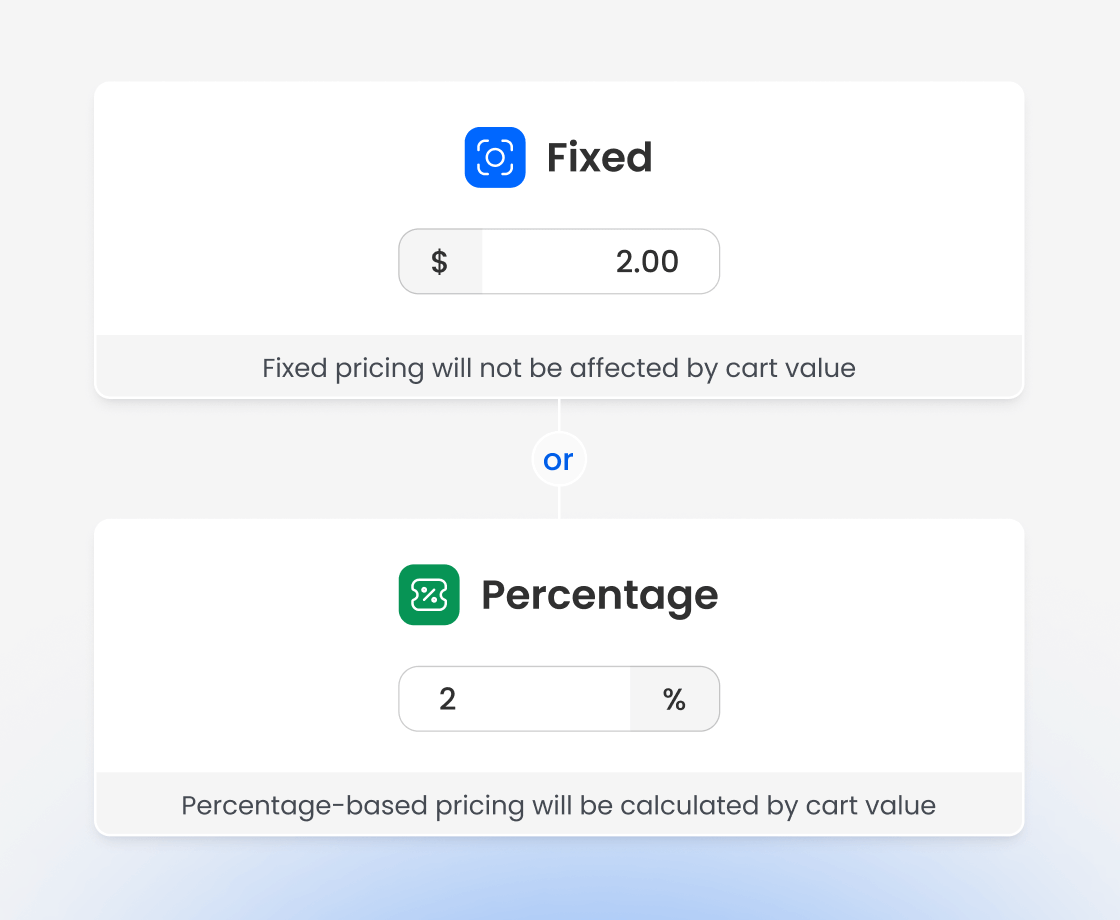Open the Percentage card header

click(559, 594)
